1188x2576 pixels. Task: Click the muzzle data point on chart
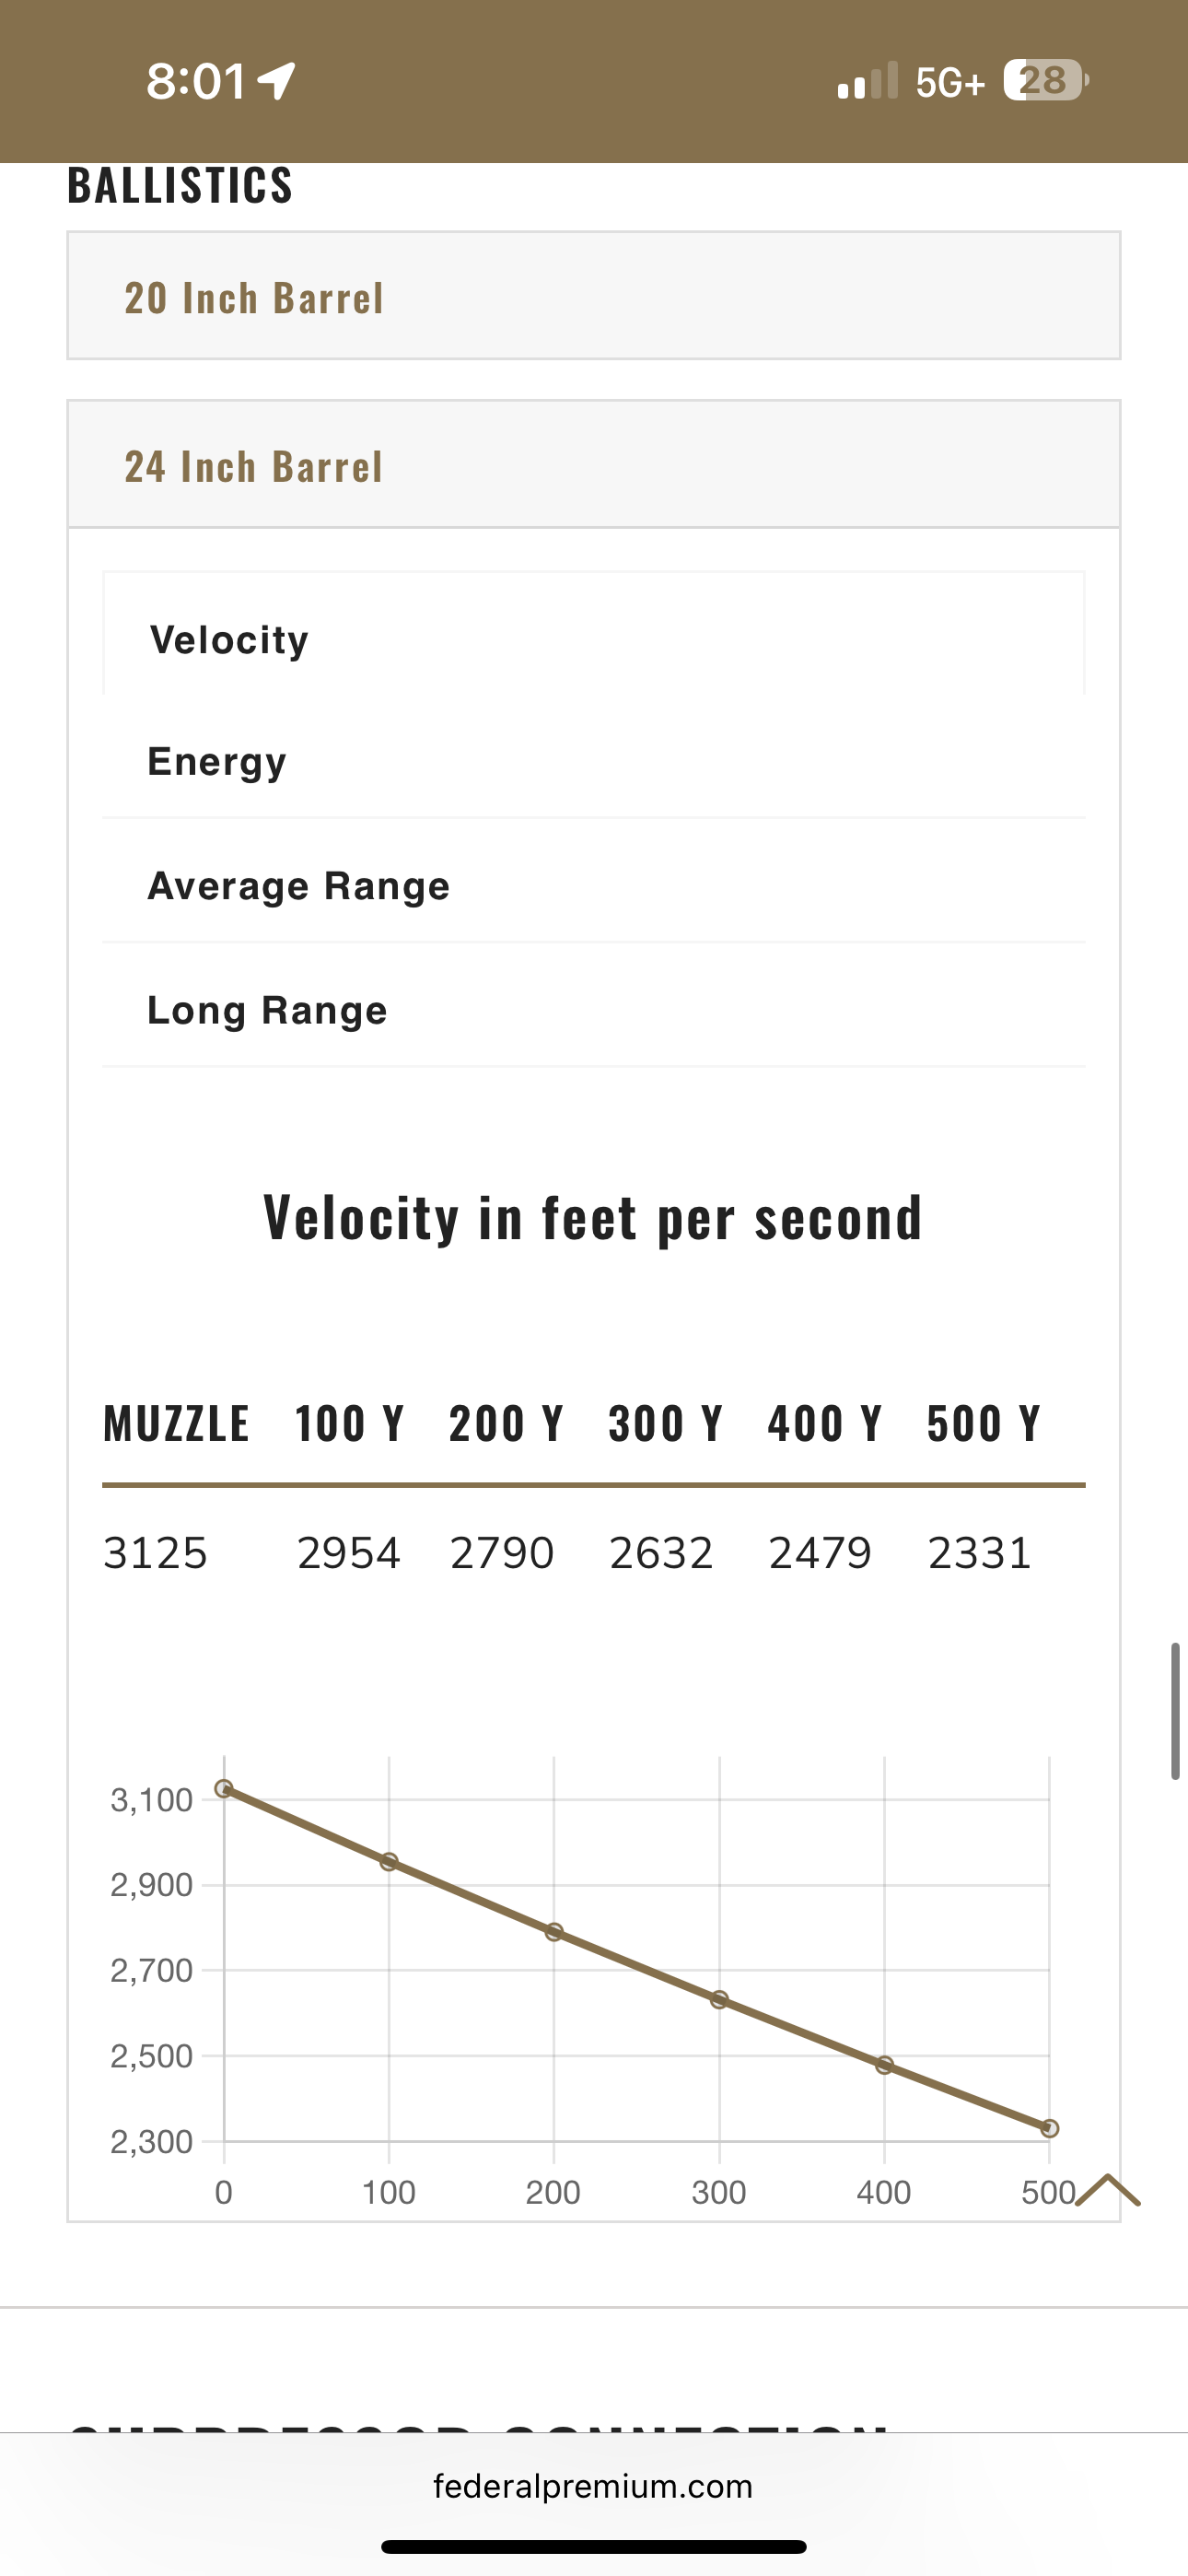[x=224, y=1789]
